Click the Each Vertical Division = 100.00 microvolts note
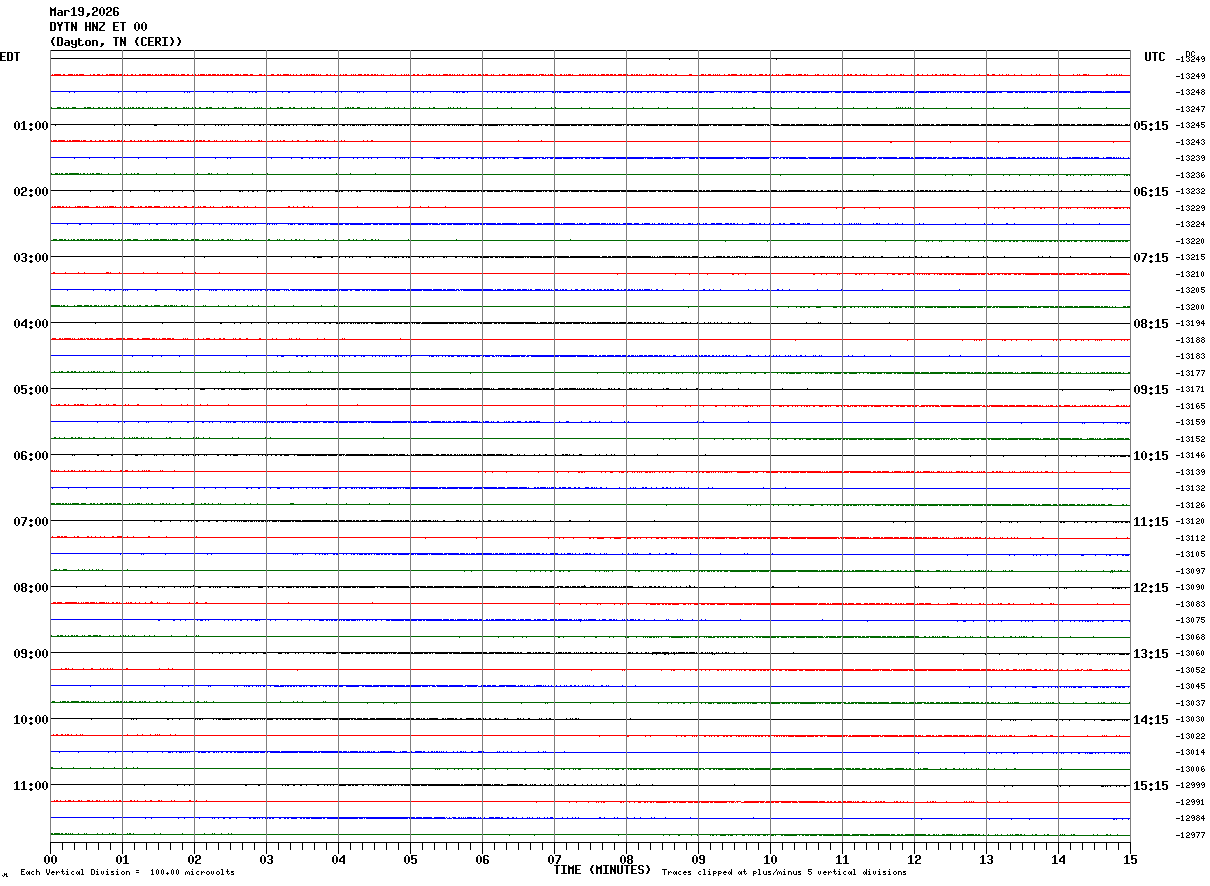This screenshot has height=886, width=1210. coord(127,873)
